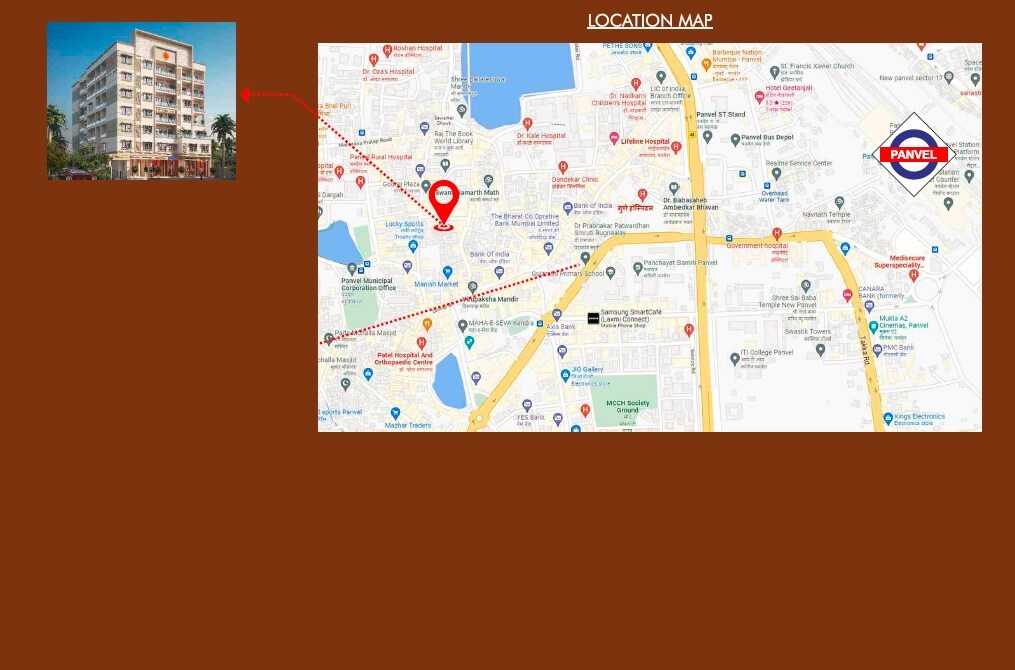Click the Panvel railway station logo
Image resolution: width=1015 pixels, height=670 pixels.
point(913,155)
